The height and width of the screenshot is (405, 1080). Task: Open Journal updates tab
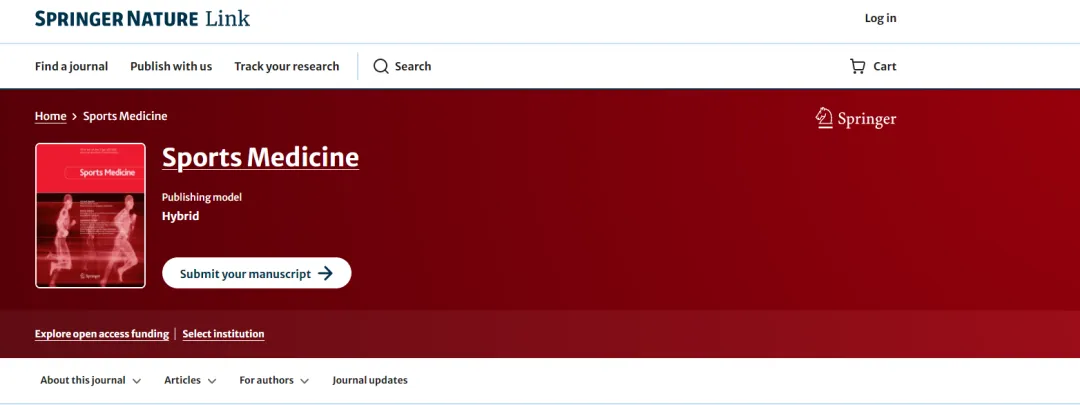(370, 380)
